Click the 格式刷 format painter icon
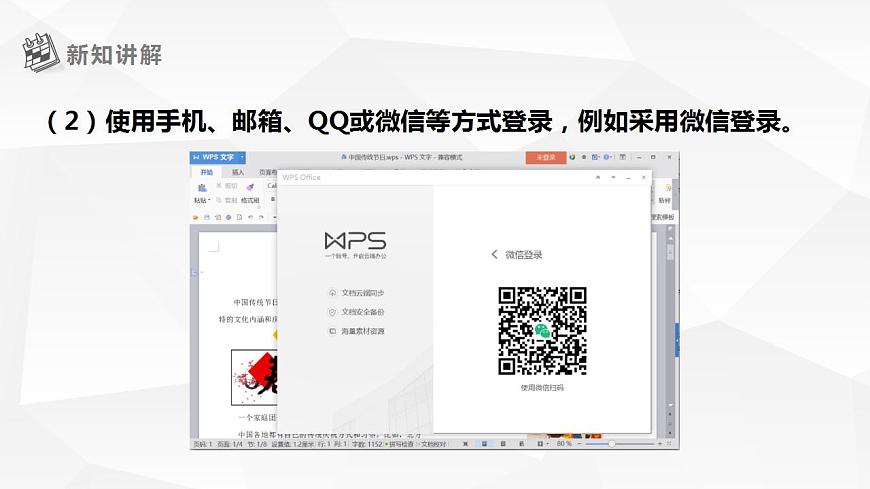The width and height of the screenshot is (870, 489). [x=250, y=187]
